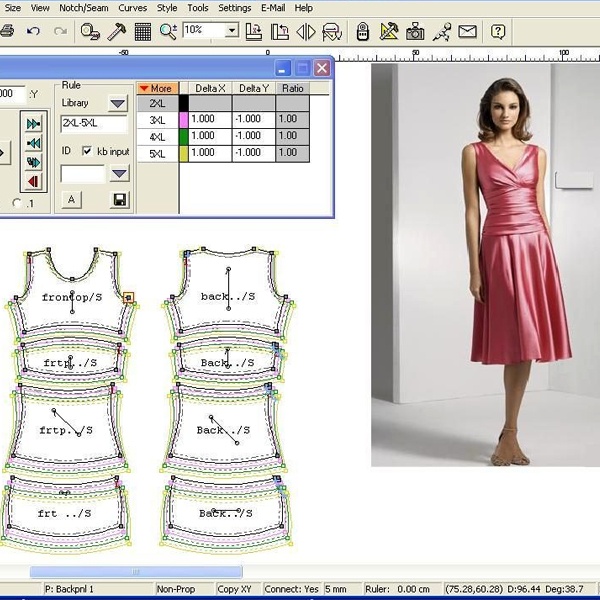Click the next grade point arrow icon
This screenshot has width=600, height=600.
coord(33,124)
